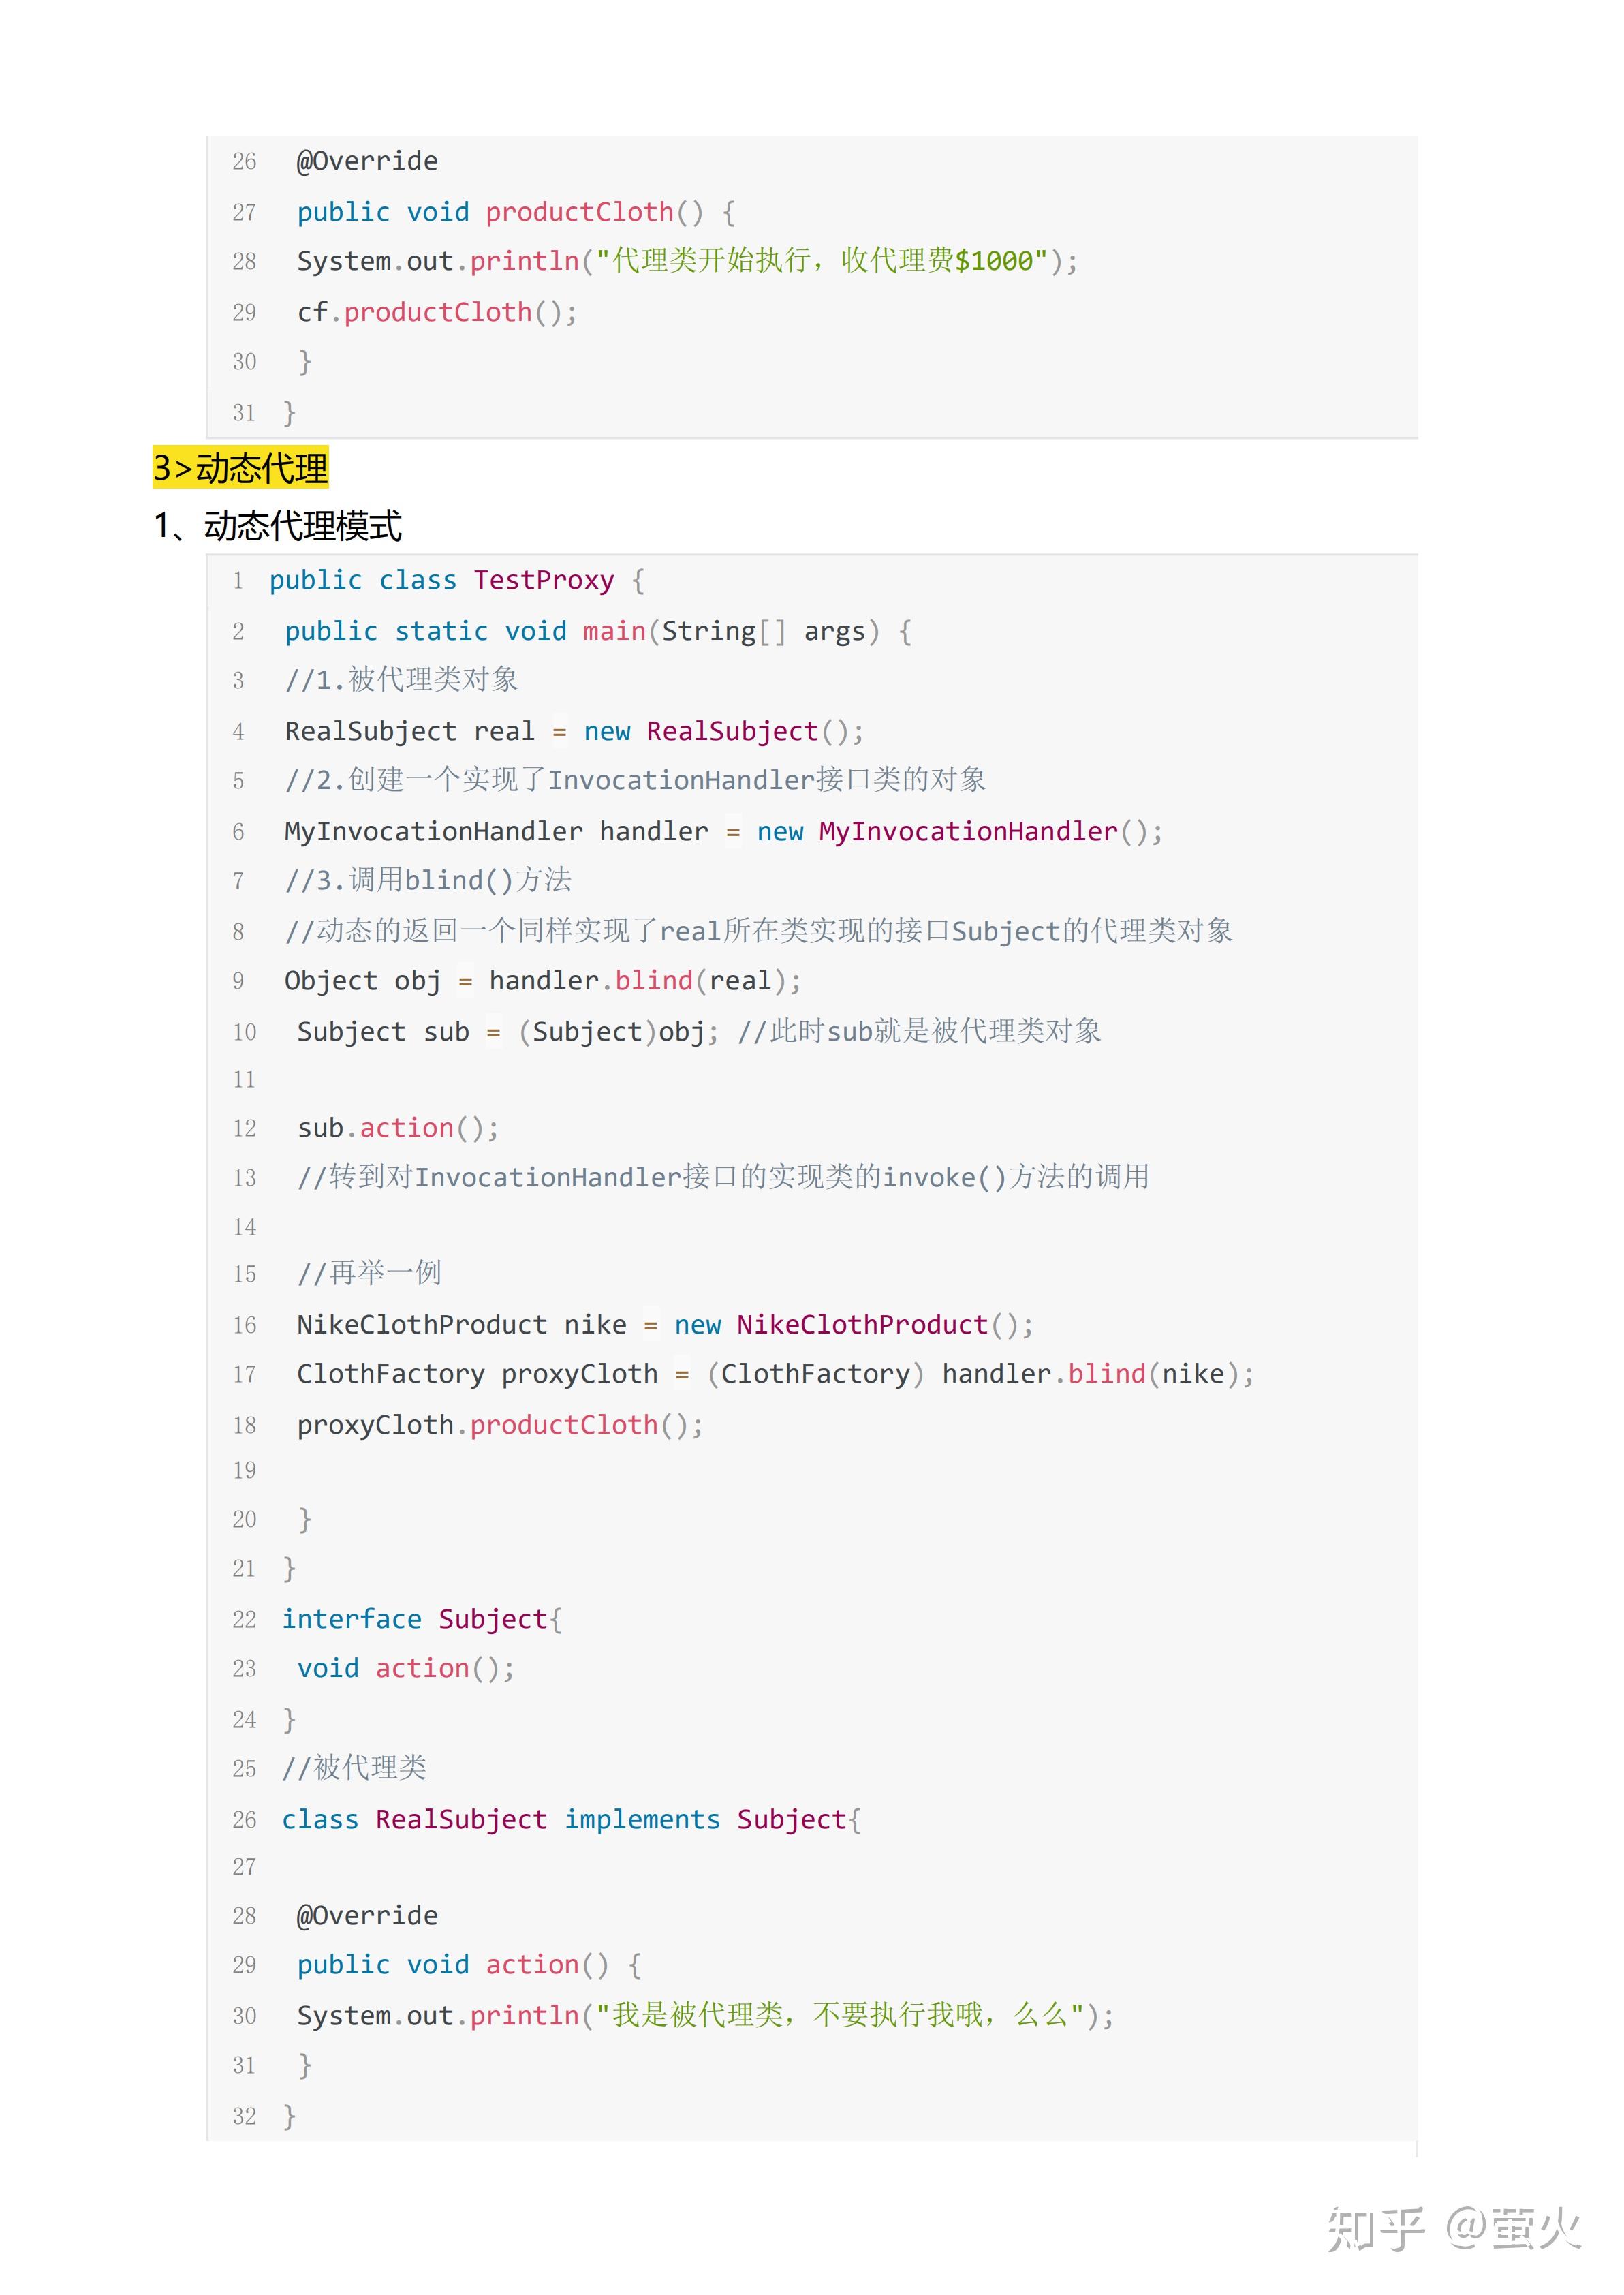This screenshot has width=1624, height=2295.
Task: Click the (ClothFactory) cast on line 17
Action: click(x=815, y=1375)
